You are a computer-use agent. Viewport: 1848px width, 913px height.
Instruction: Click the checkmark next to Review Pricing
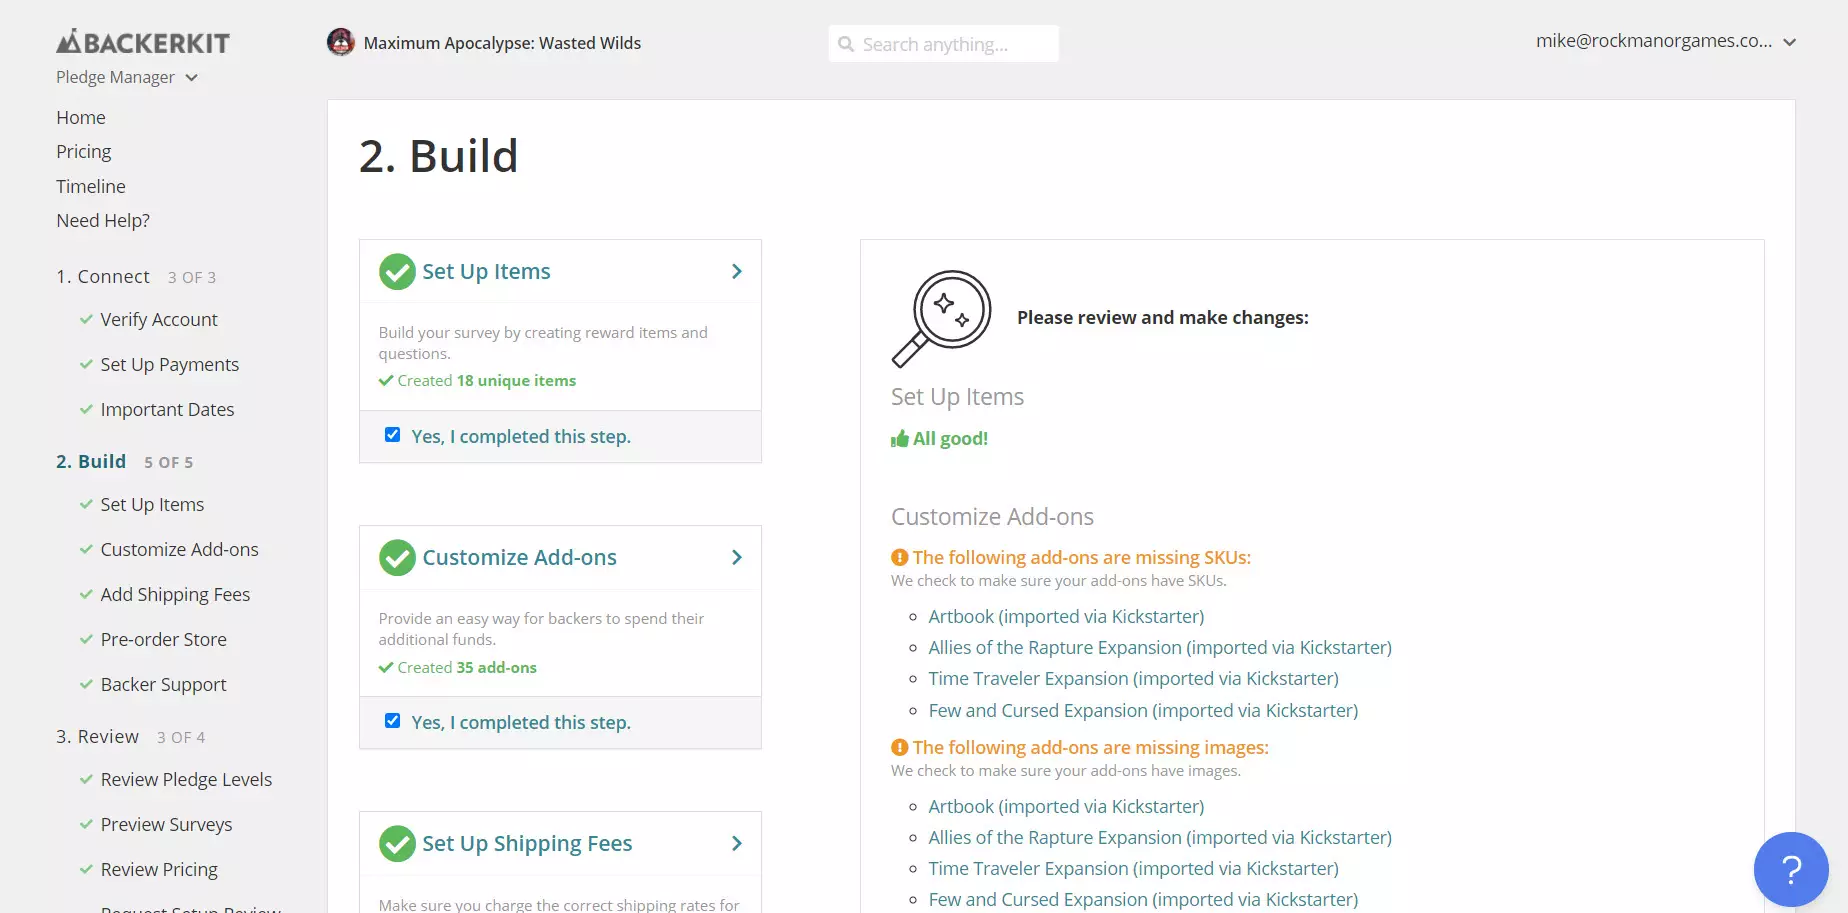pyautogui.click(x=86, y=869)
